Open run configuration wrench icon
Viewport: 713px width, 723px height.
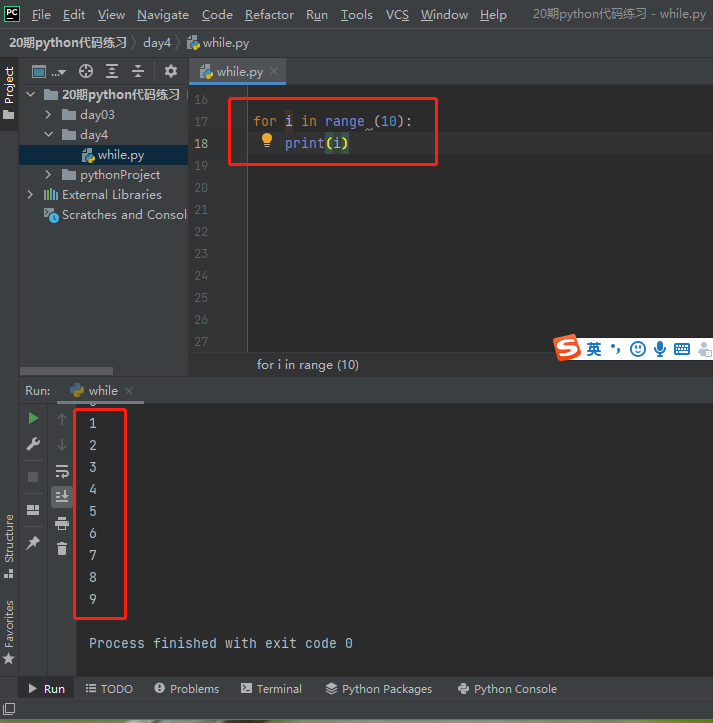click(33, 444)
